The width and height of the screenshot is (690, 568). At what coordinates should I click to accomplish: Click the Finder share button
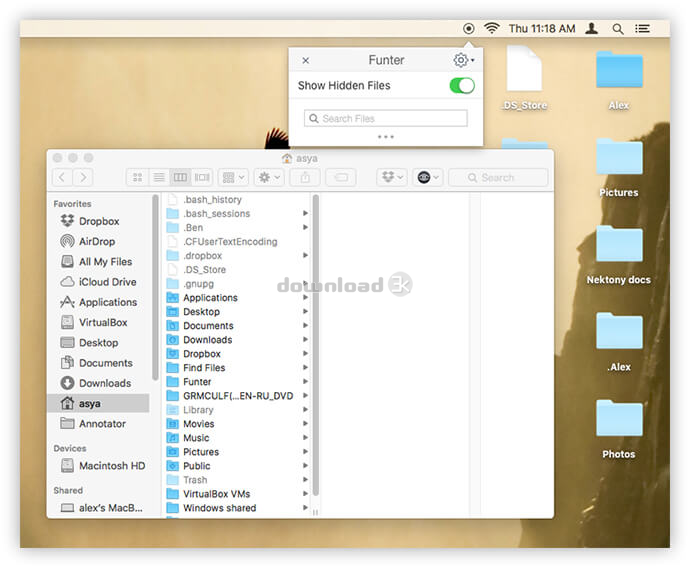305,177
